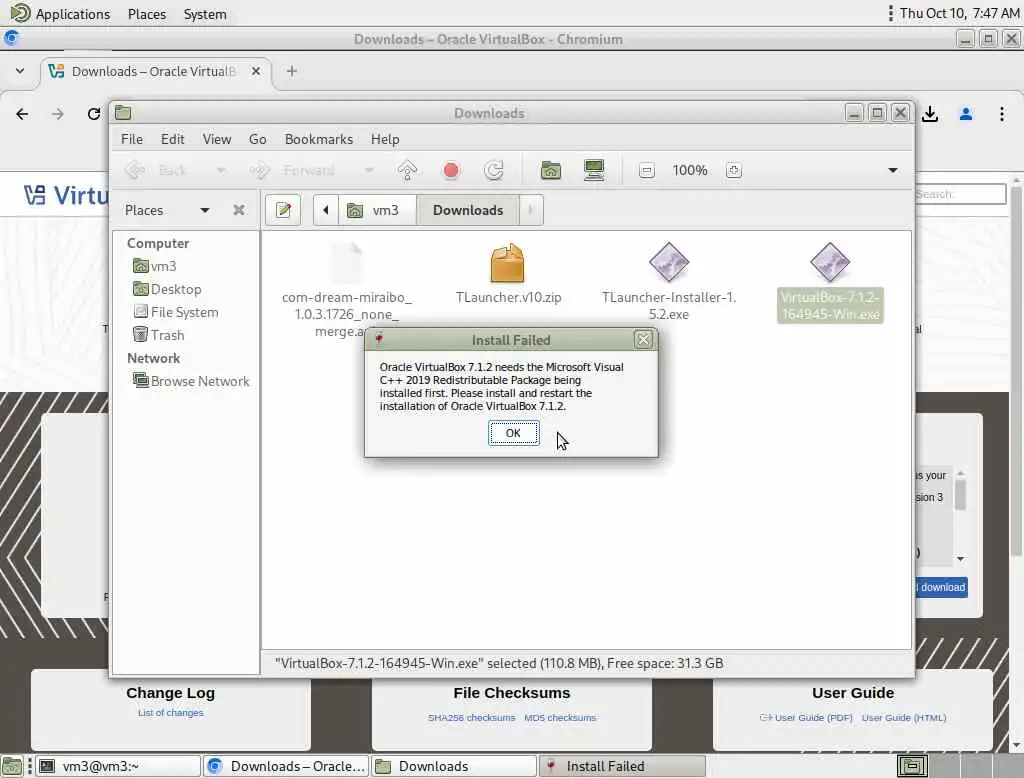Expand the toolbar overflow arrow

tap(893, 170)
